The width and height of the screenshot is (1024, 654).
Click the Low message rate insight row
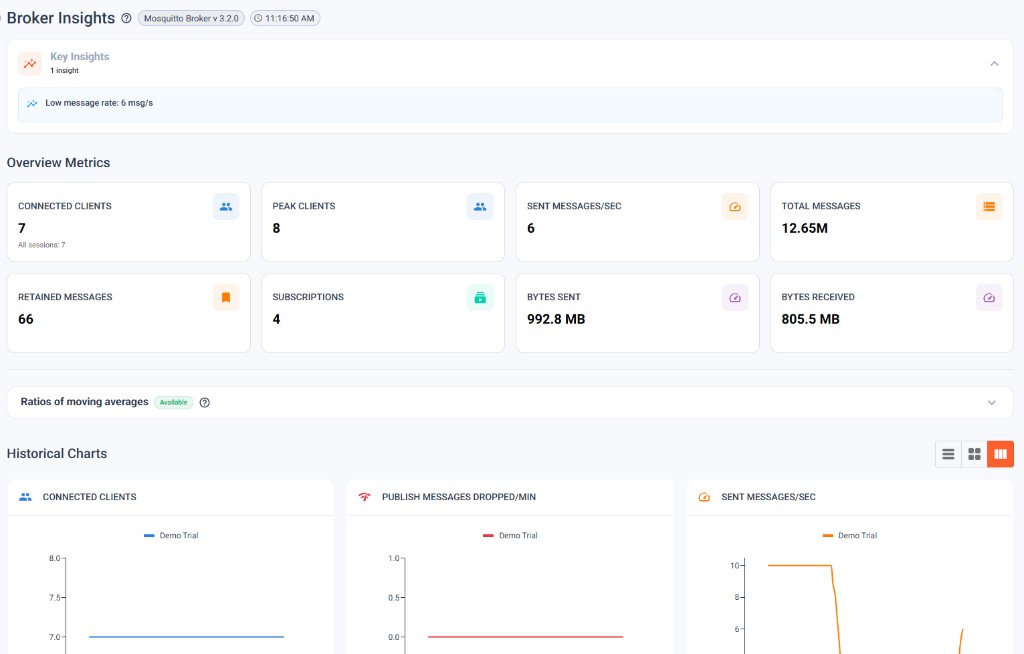tap(510, 105)
